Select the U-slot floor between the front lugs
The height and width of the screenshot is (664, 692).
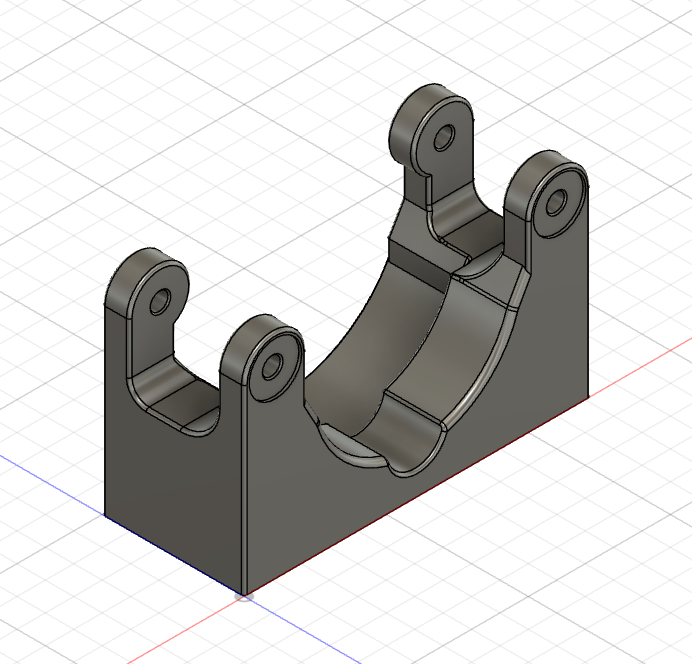[180, 398]
